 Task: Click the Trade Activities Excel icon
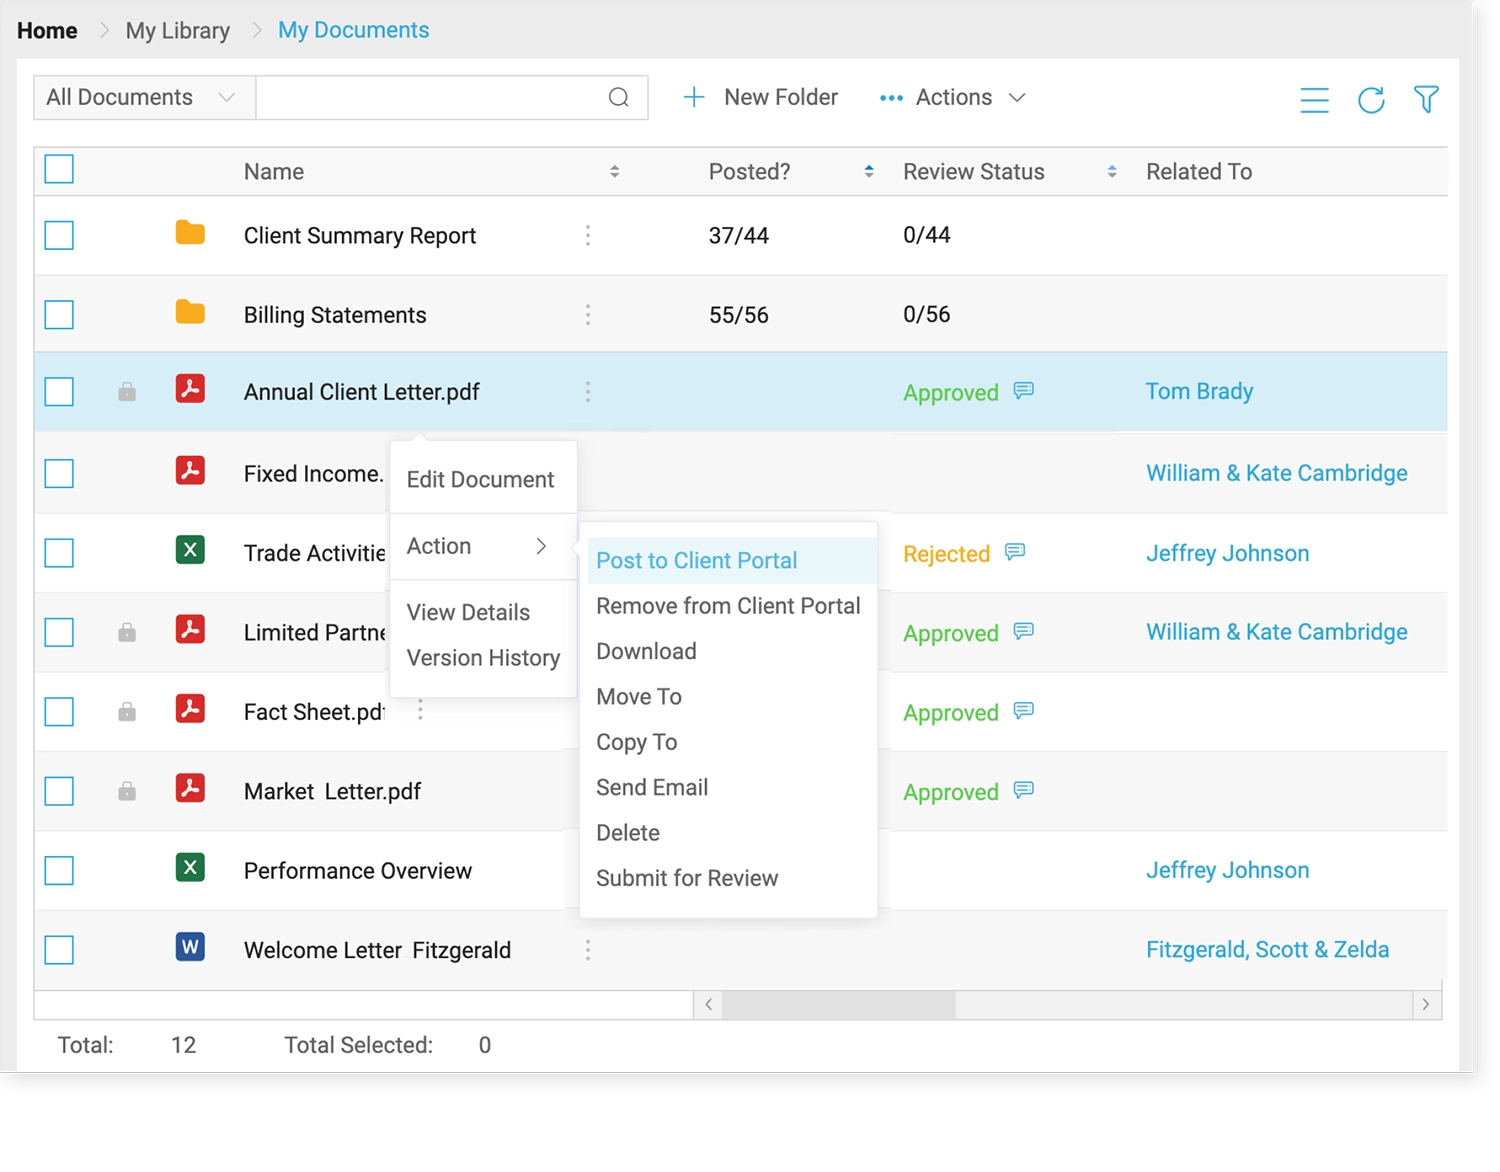(x=190, y=550)
